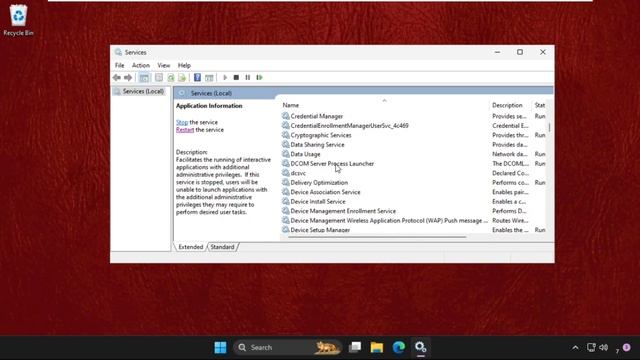Click the notification badge in the tray
The height and width of the screenshot is (360, 640).
click(627, 347)
